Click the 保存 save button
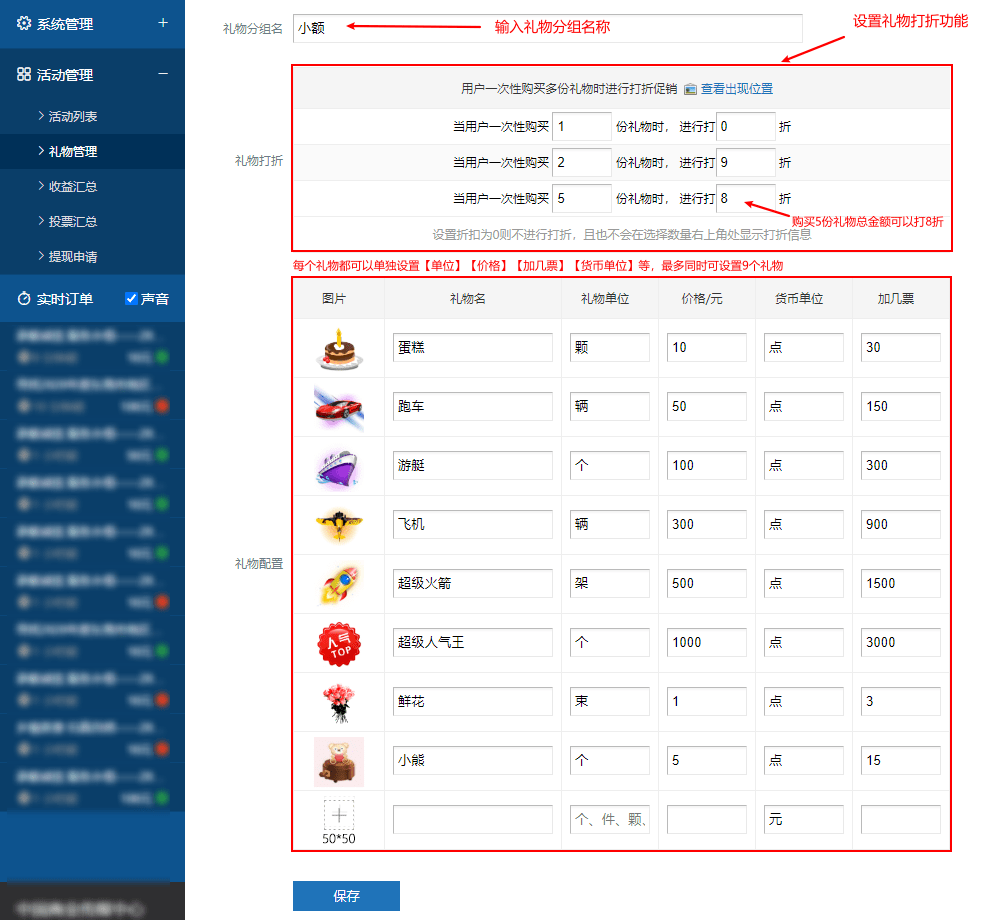 tap(346, 896)
